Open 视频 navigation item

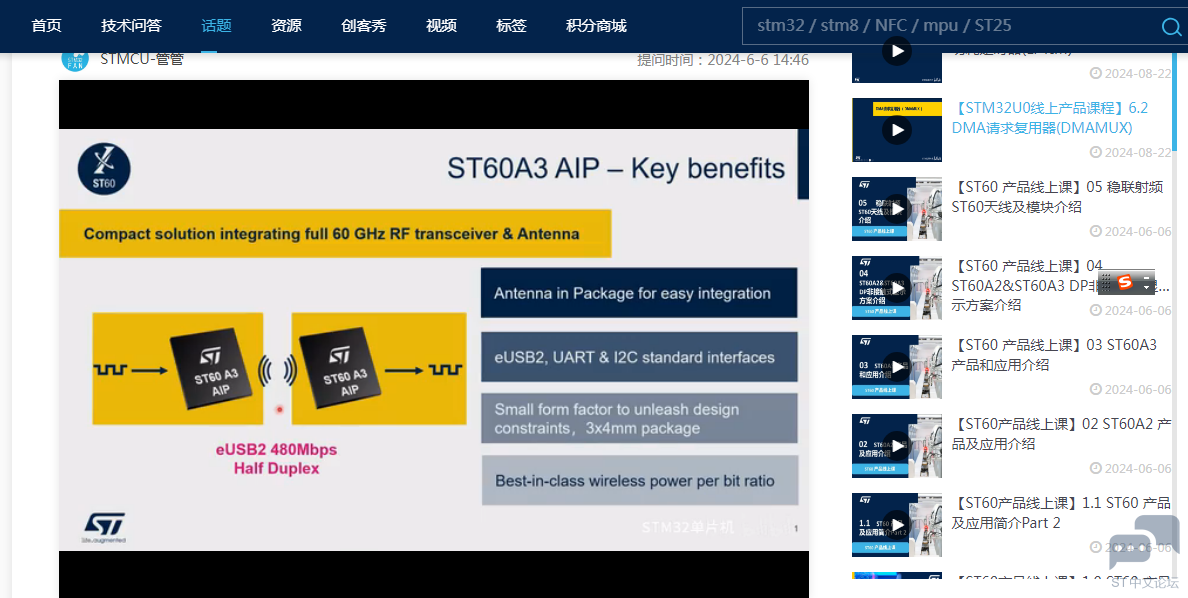coord(441,26)
